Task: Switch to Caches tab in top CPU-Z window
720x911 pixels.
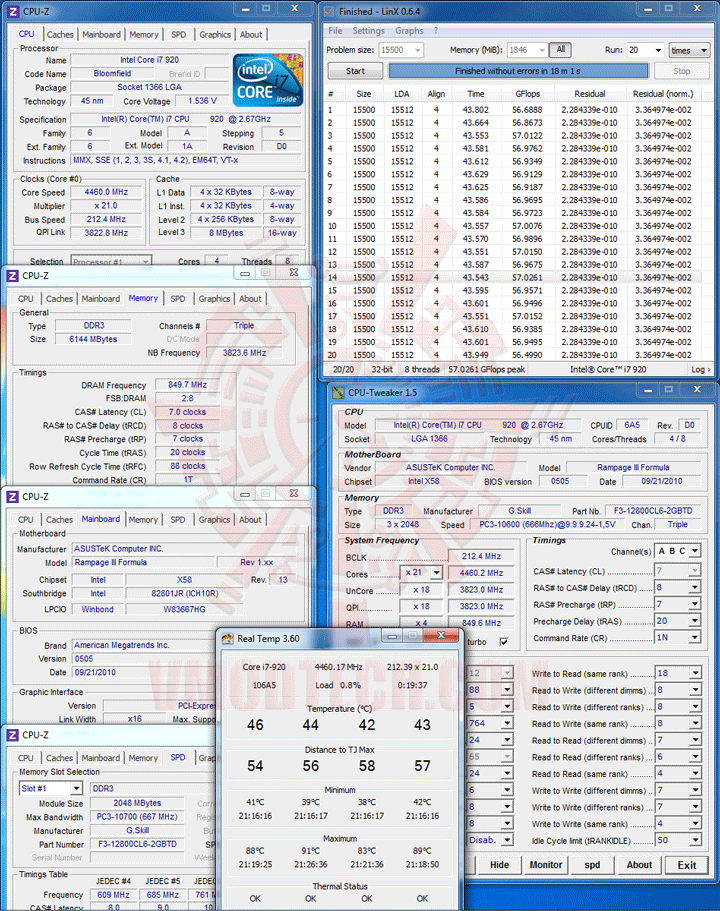Action: pyautogui.click(x=60, y=35)
